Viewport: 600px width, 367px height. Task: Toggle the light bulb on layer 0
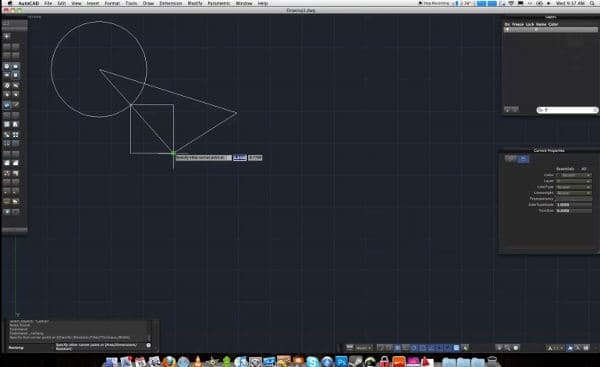click(x=507, y=29)
